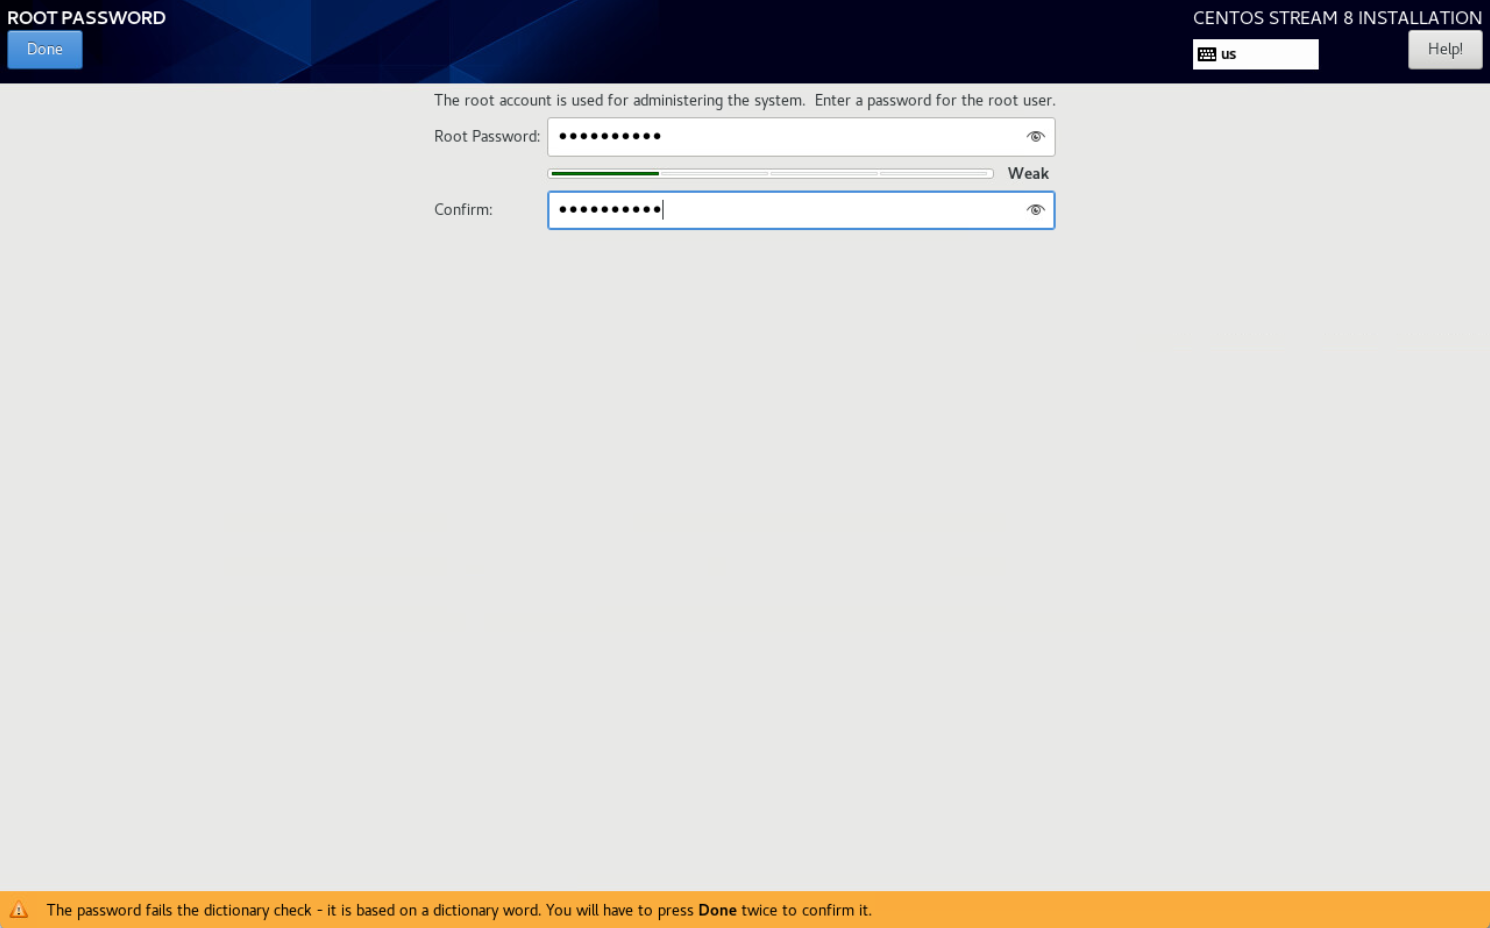Click the blue Done button

(45, 50)
